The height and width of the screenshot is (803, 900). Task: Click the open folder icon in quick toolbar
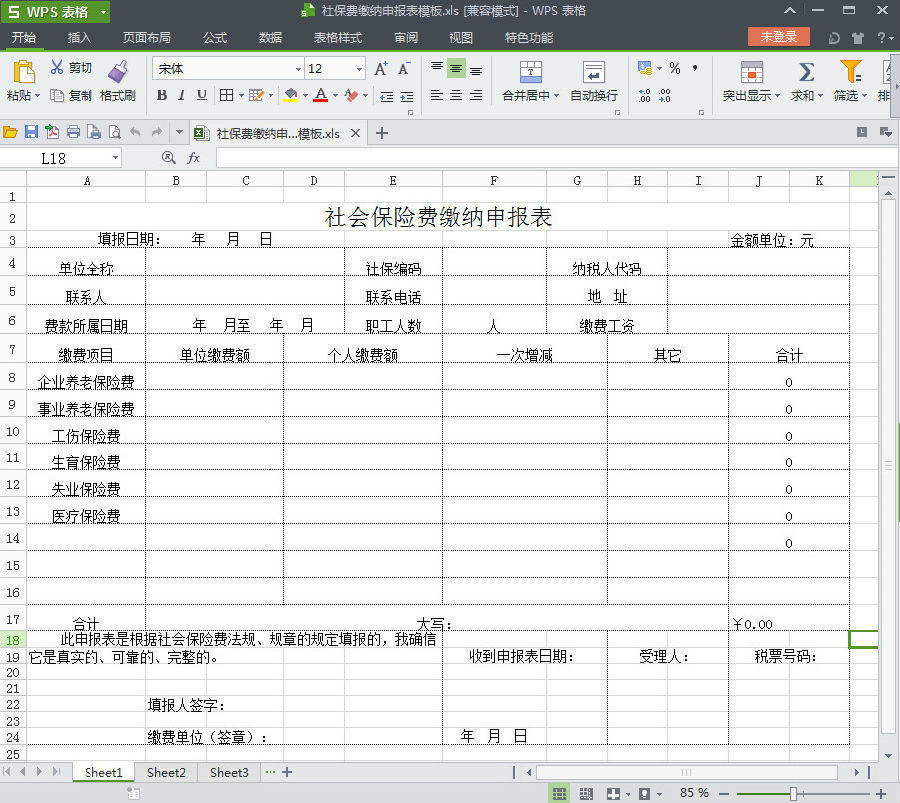click(x=10, y=133)
